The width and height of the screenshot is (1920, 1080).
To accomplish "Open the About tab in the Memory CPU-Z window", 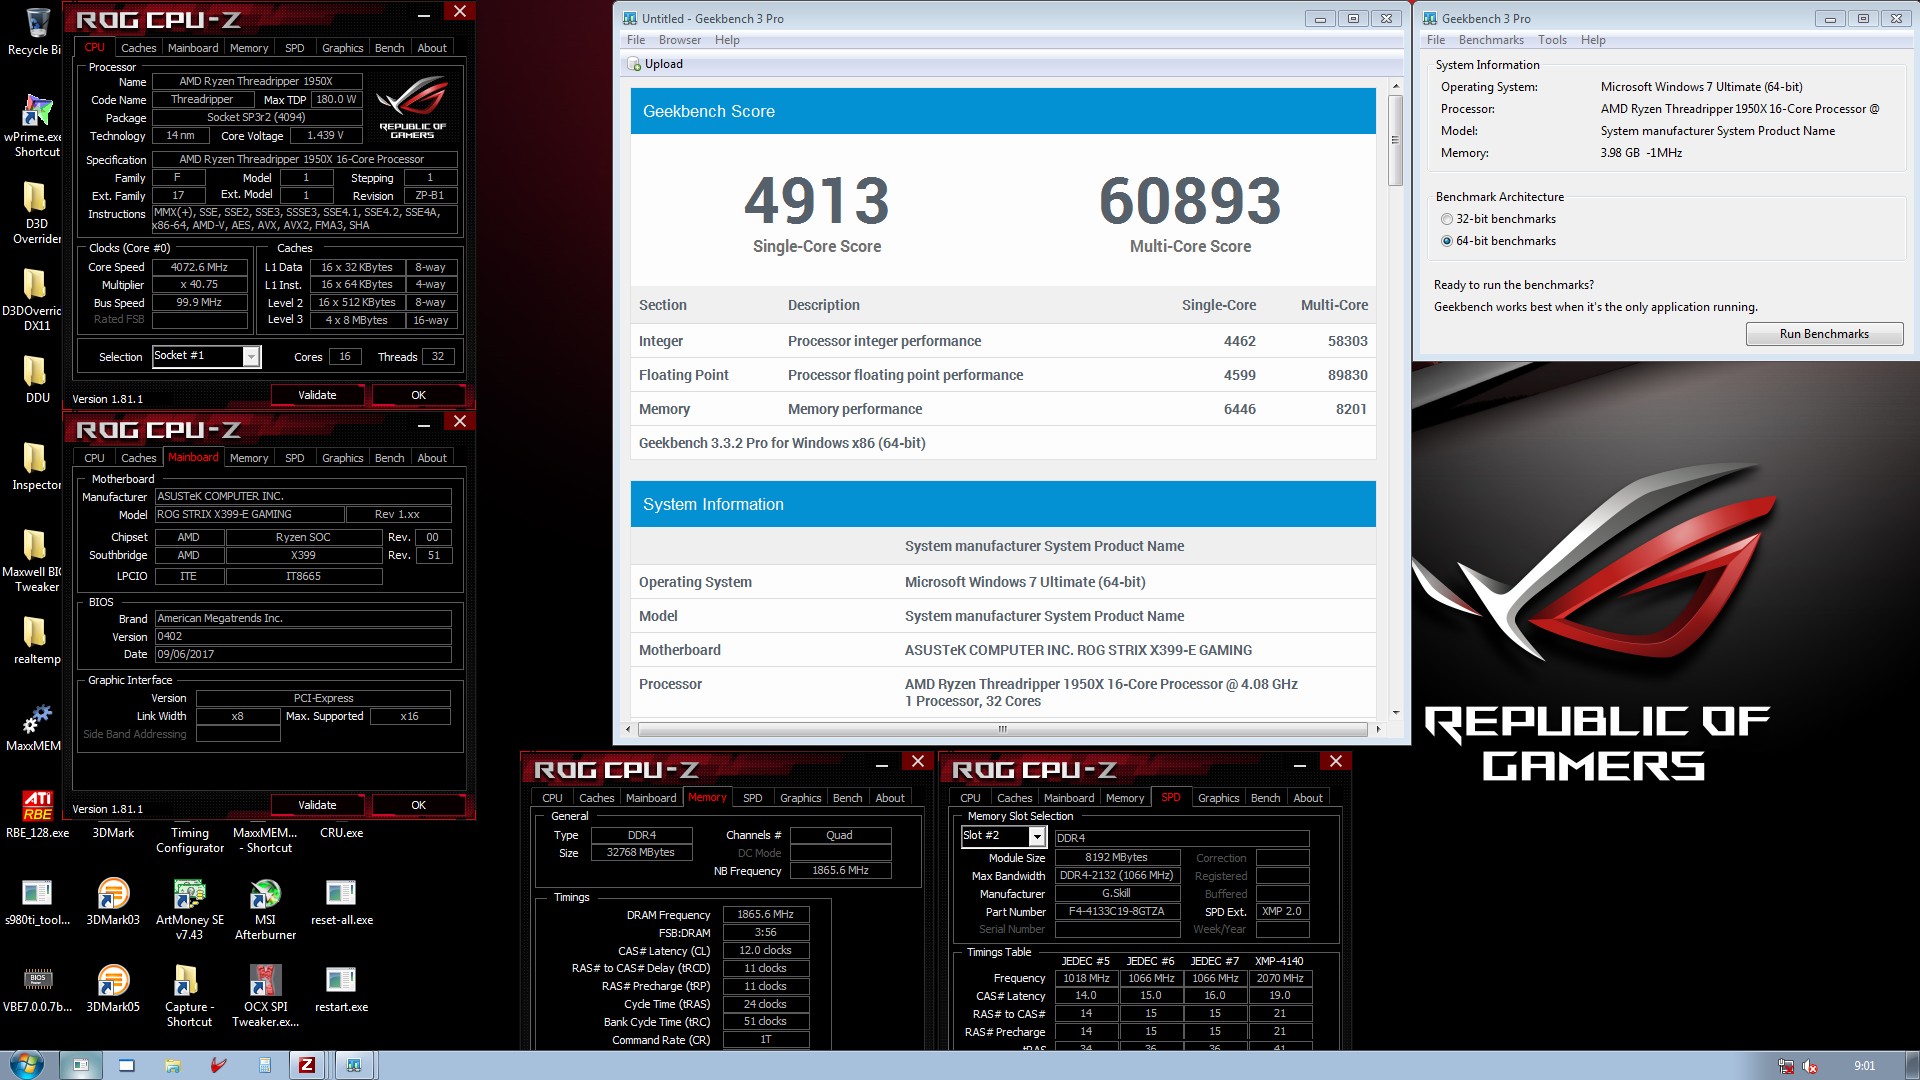I will (x=890, y=798).
